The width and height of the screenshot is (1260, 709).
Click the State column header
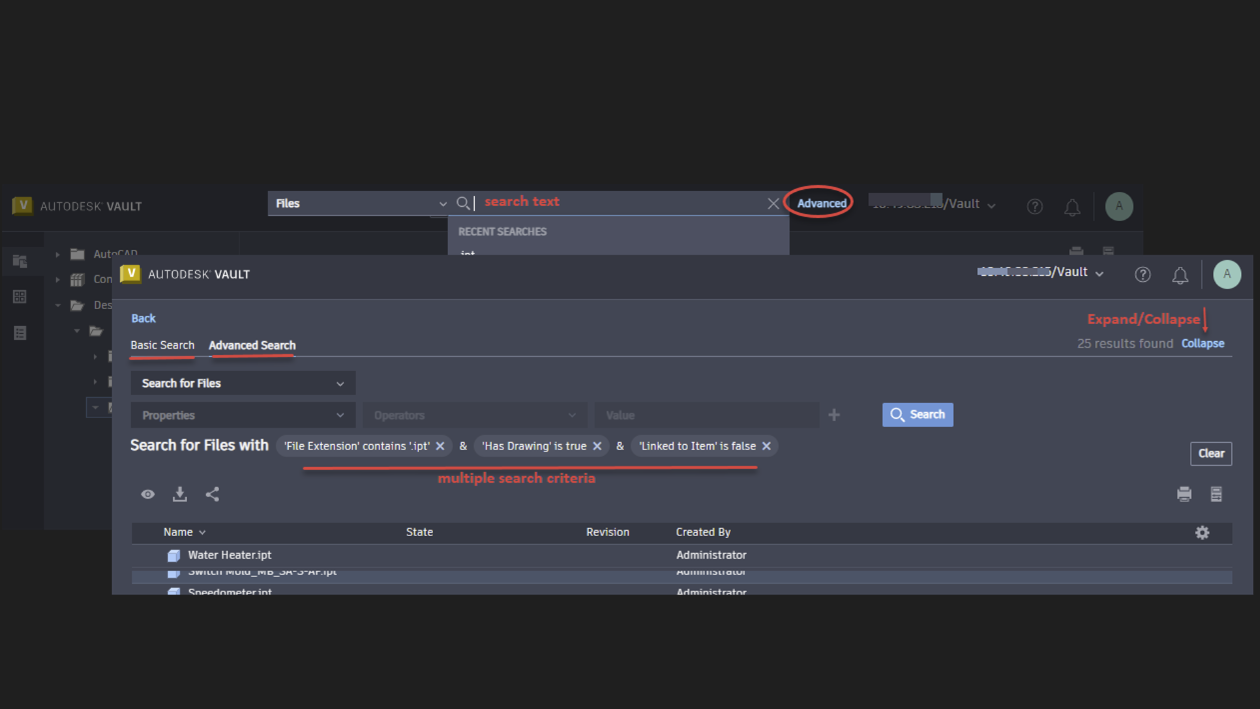(x=419, y=532)
